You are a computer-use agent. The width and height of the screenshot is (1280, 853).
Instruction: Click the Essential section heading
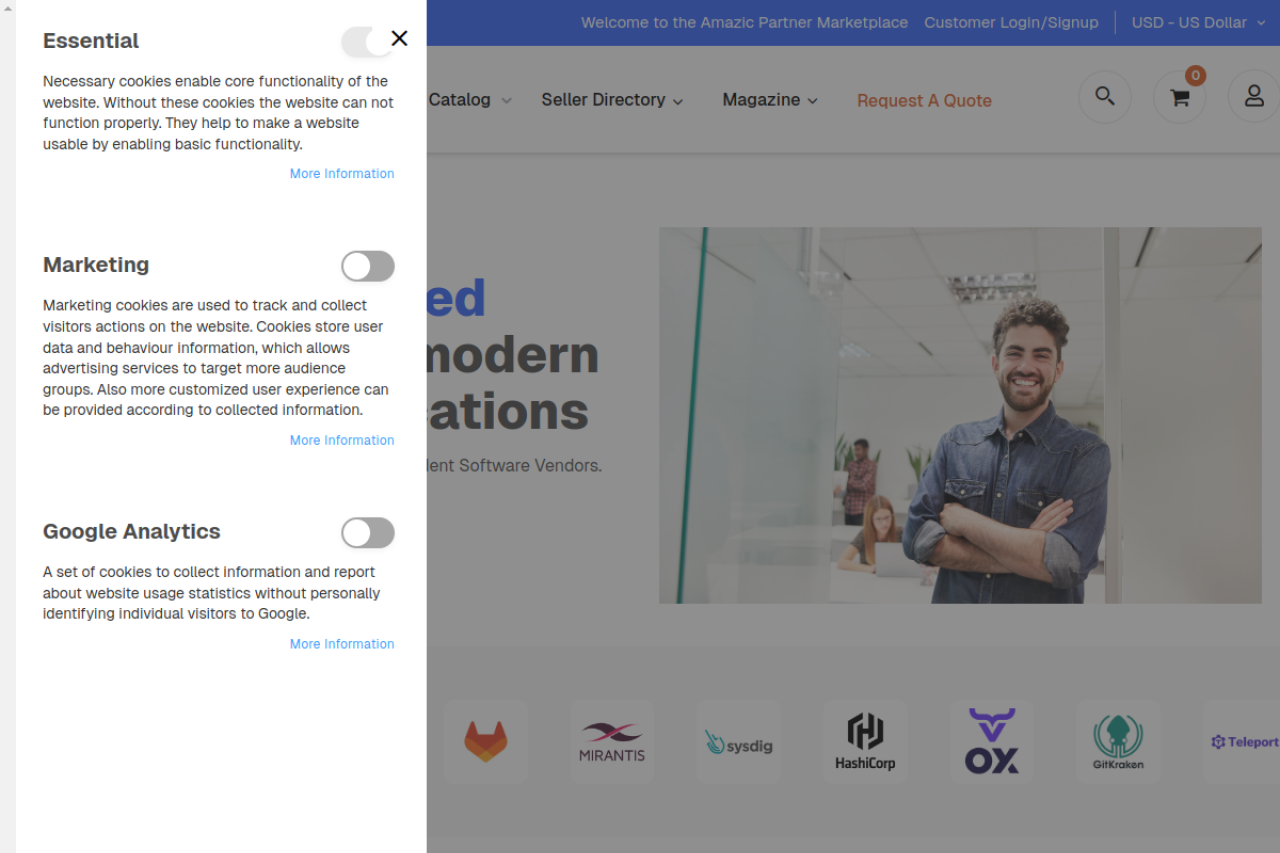coord(91,41)
